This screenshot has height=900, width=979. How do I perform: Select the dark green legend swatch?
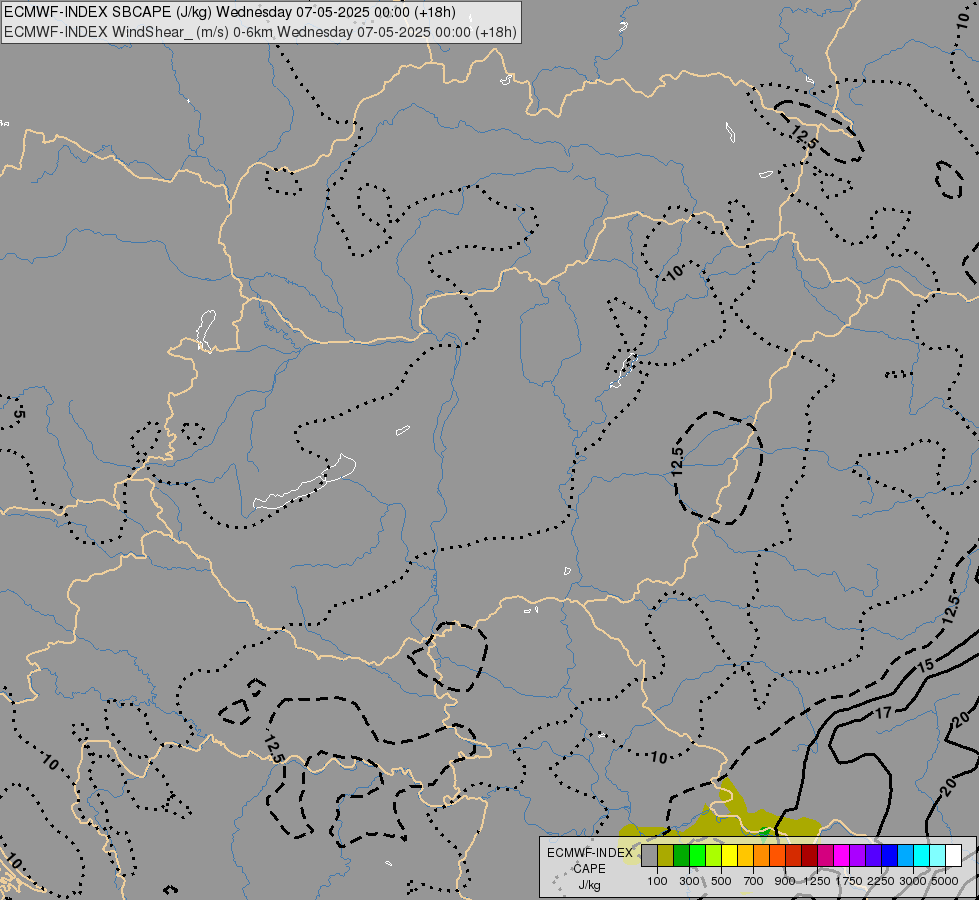(681, 855)
